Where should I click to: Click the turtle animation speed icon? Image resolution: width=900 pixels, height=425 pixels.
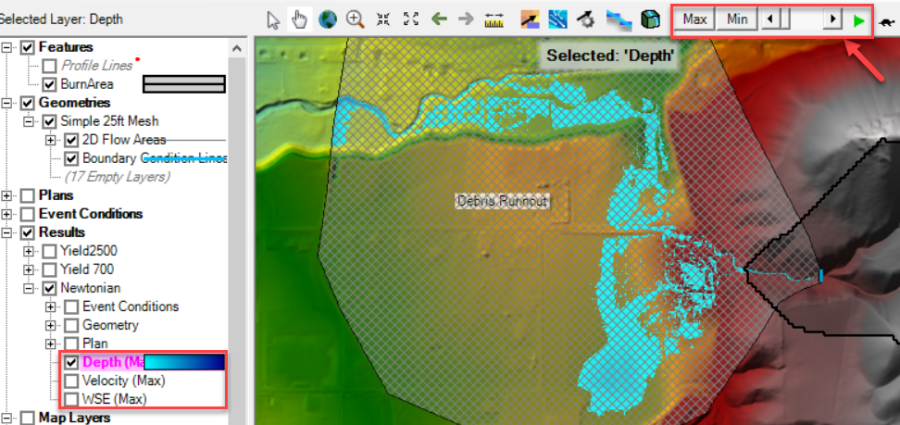(886, 20)
